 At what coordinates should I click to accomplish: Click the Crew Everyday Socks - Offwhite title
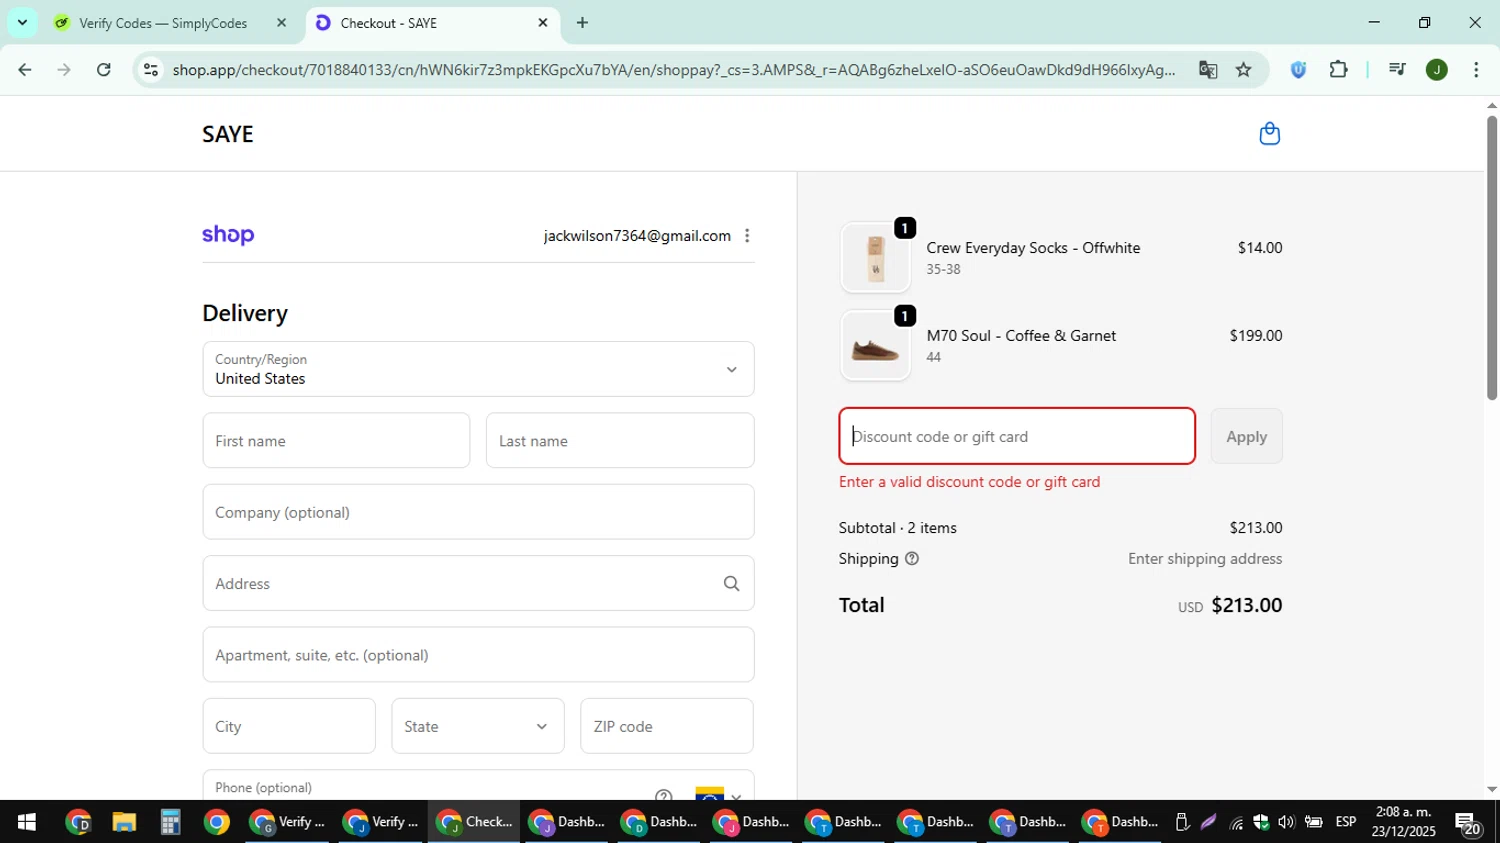(1033, 248)
